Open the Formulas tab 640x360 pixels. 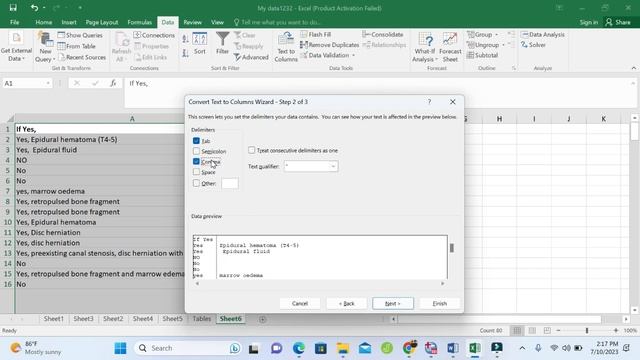coord(139,22)
